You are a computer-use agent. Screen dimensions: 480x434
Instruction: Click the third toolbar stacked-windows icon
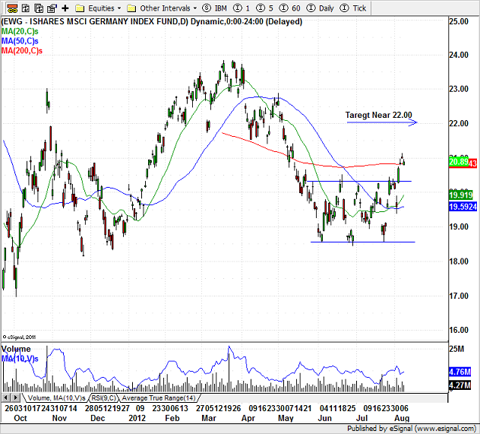[39, 8]
